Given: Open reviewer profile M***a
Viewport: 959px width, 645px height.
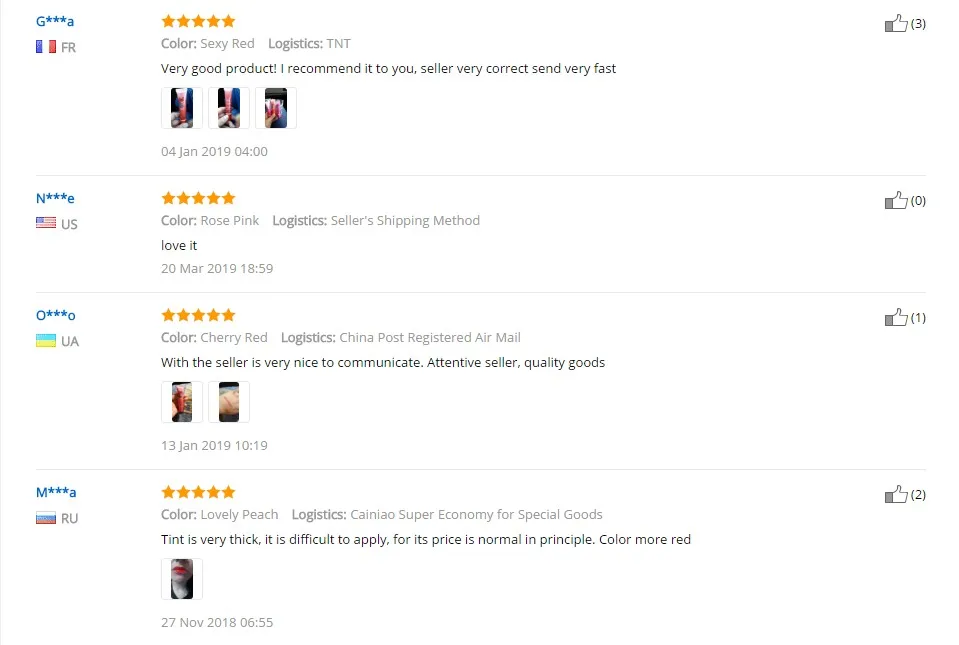Looking at the screenshot, I should point(56,492).
